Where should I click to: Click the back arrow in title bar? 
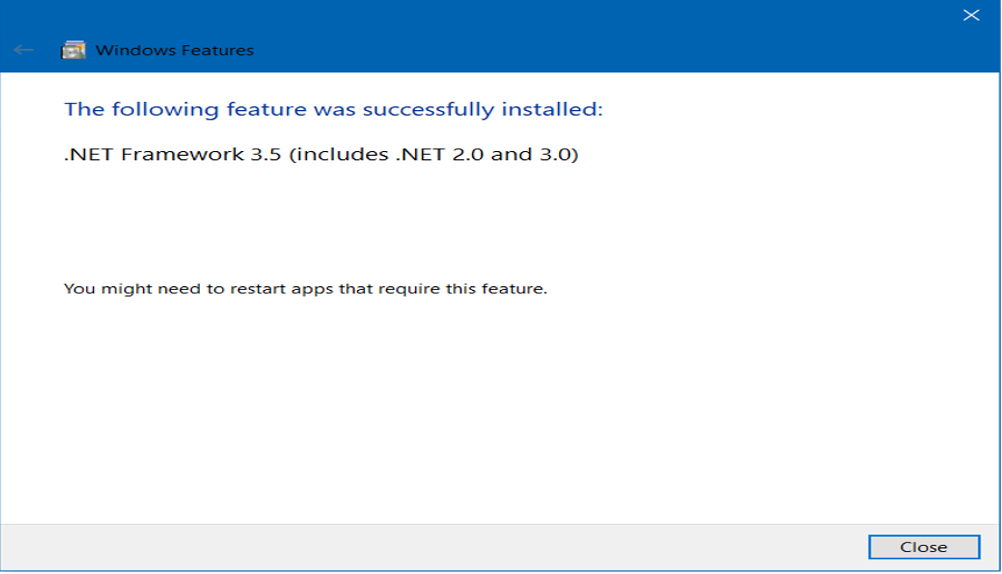point(24,50)
